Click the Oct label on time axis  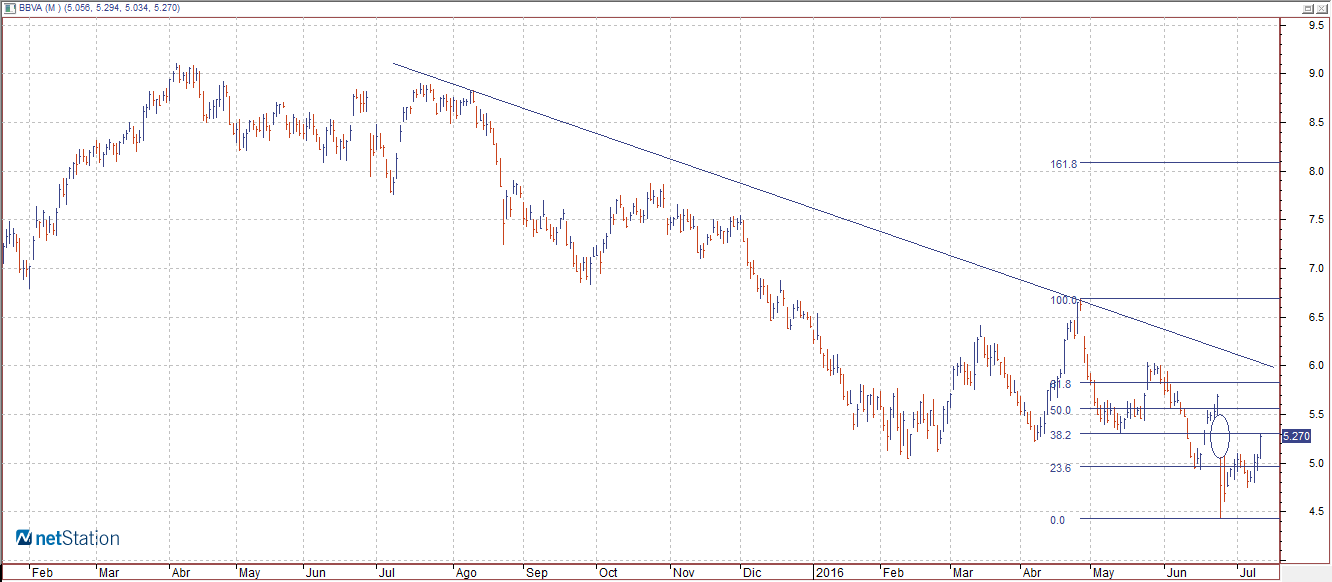pyautogui.click(x=608, y=574)
